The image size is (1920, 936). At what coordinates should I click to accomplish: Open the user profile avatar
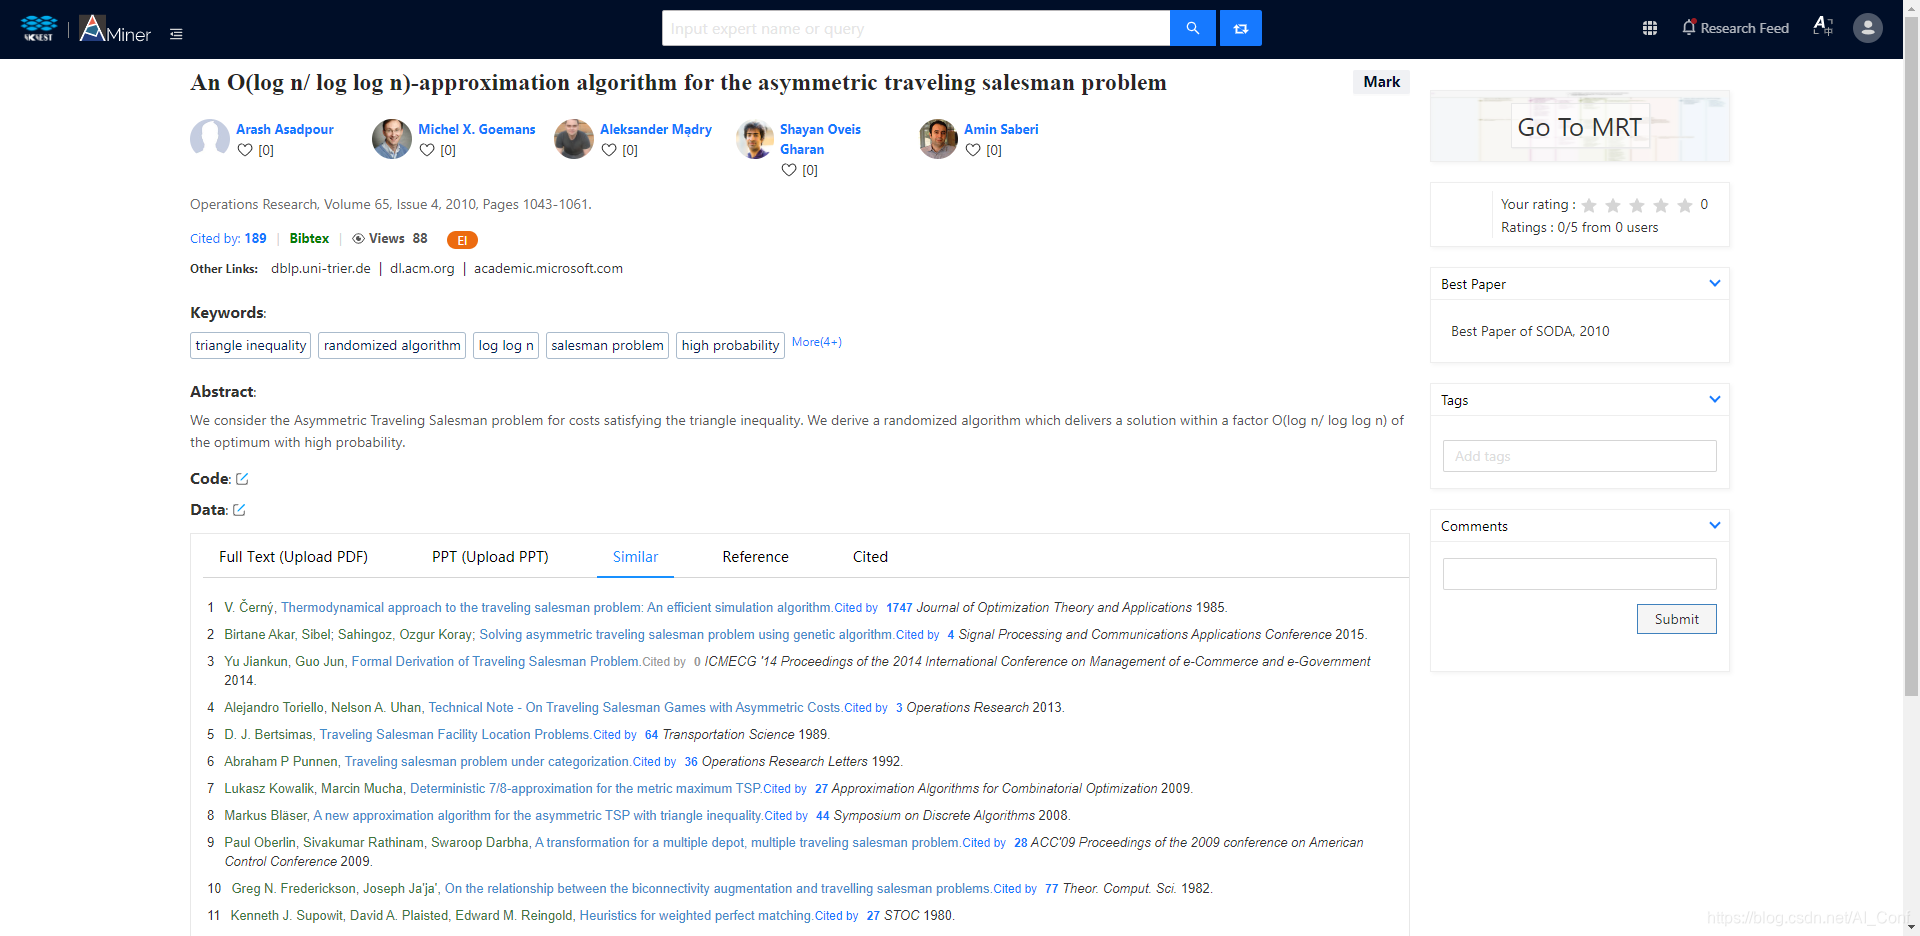(1867, 28)
